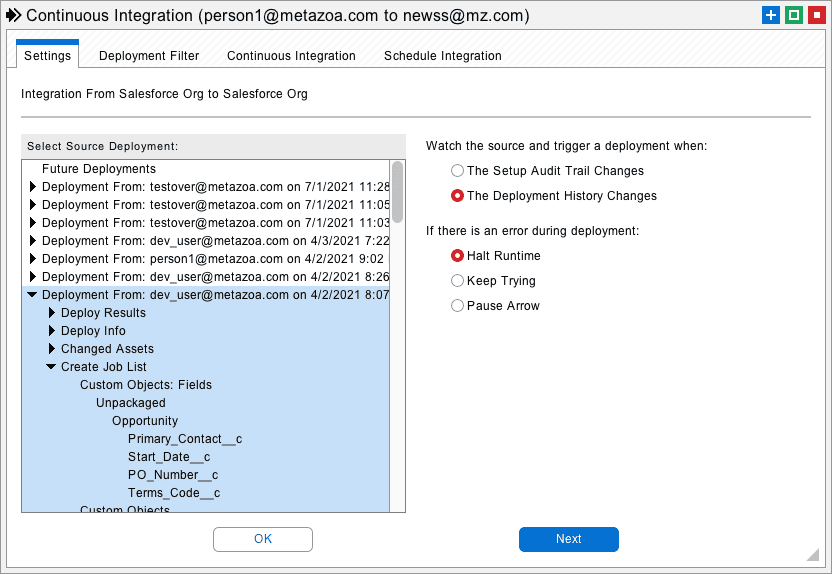832x574 pixels.
Task: Collapse the dev_user 4/2/2021 8:07 deployment
Action: pos(32,294)
